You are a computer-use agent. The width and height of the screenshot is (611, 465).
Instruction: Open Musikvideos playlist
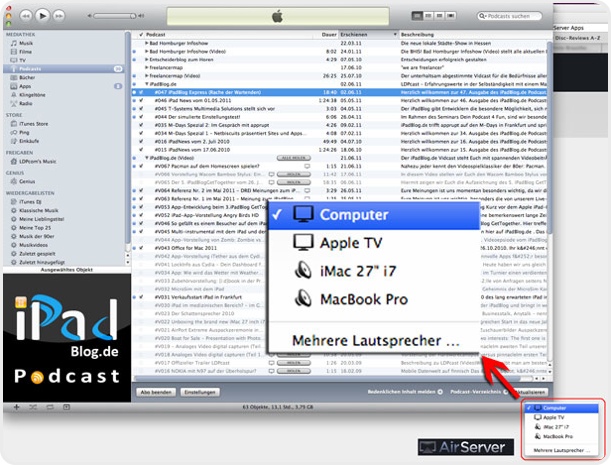(x=33, y=245)
